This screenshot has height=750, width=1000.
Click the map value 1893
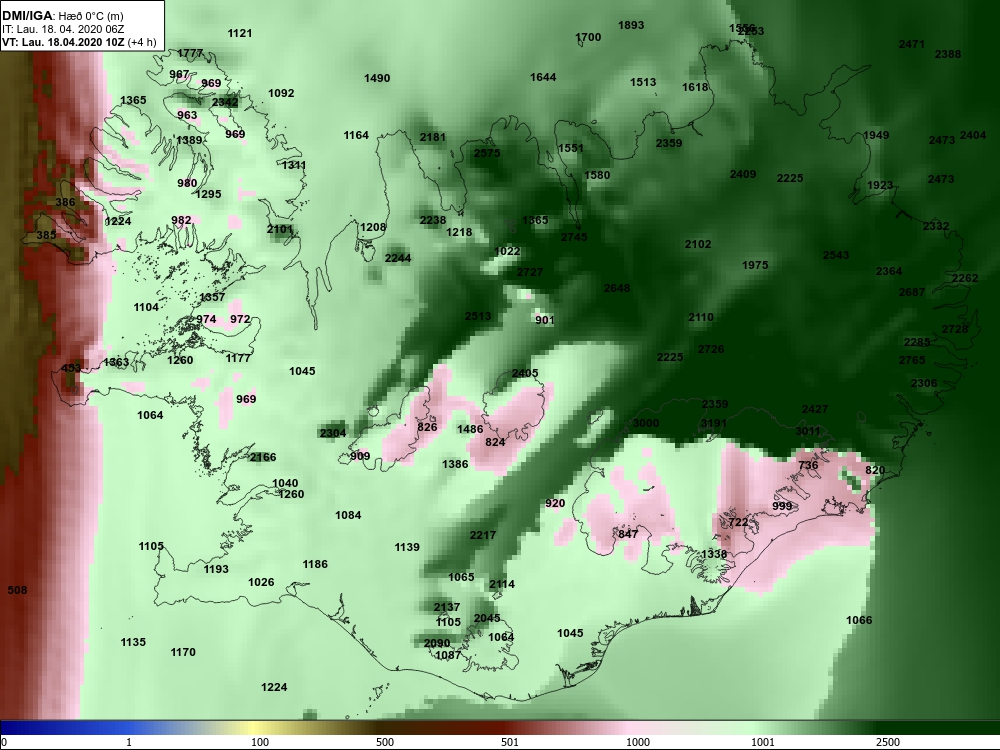[x=631, y=26]
